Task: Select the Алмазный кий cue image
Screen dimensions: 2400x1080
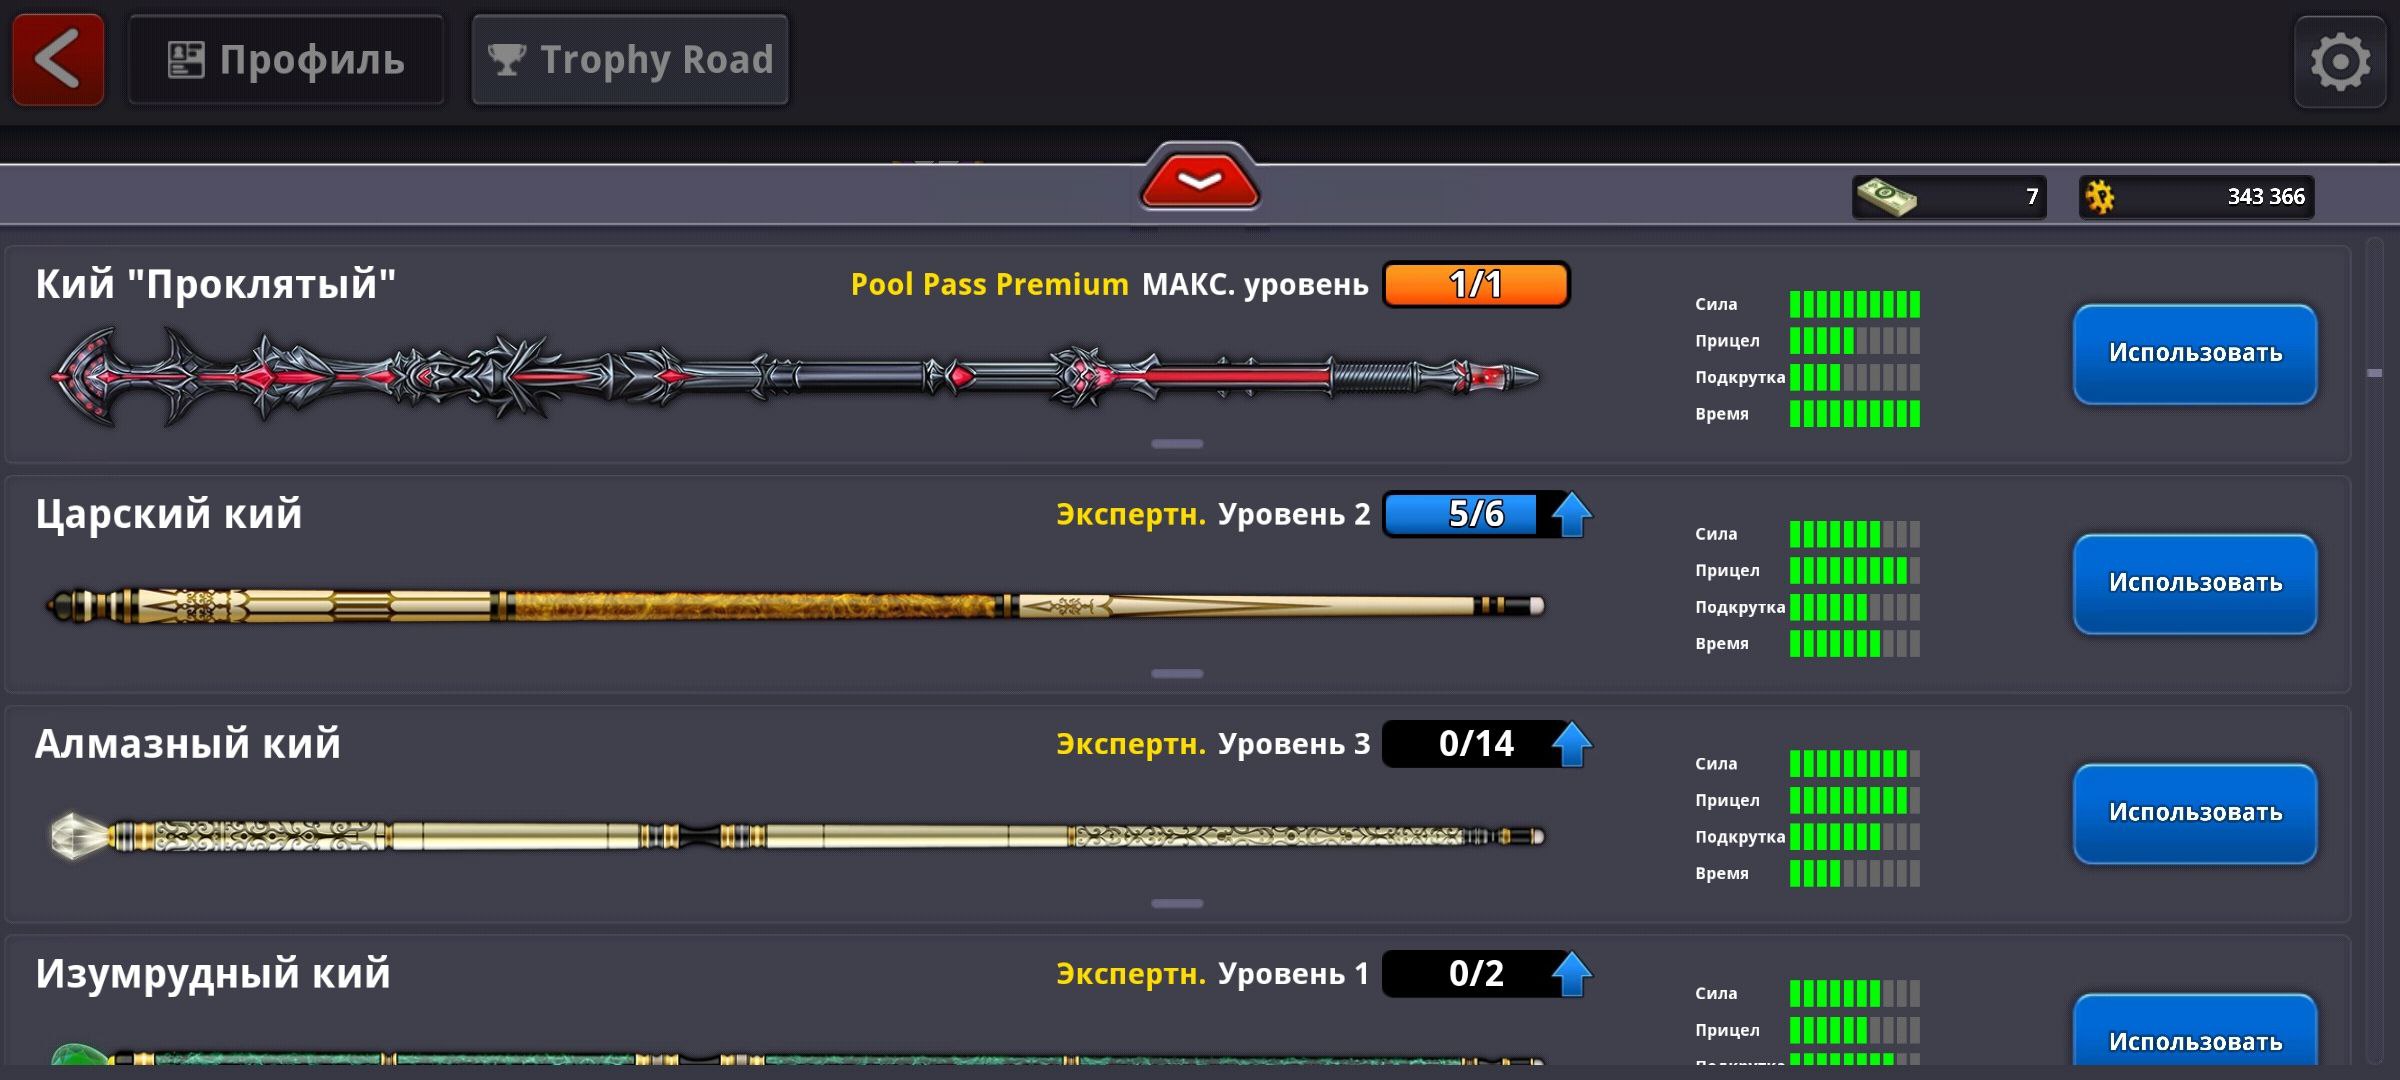Action: pos(797,836)
